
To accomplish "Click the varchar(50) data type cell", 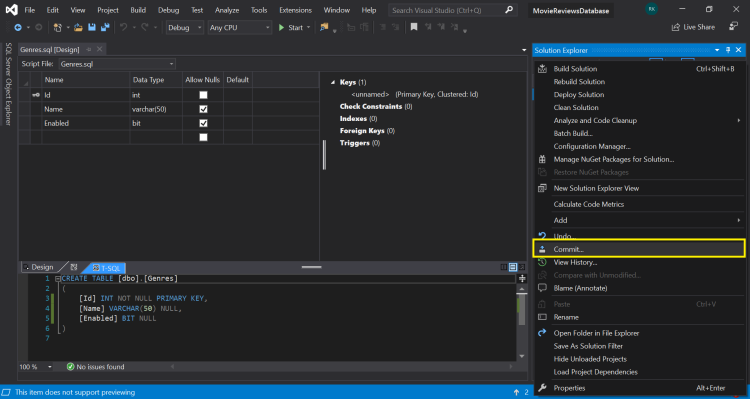I will pyautogui.click(x=156, y=109).
